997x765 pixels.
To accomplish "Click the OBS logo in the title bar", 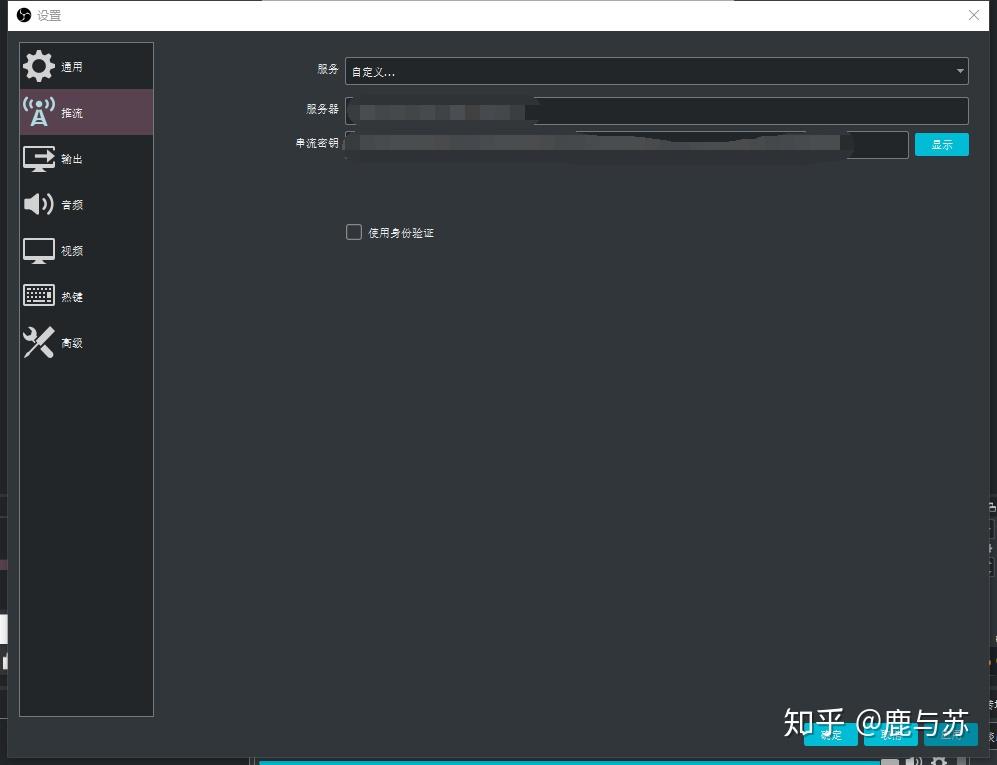I will click(x=24, y=15).
